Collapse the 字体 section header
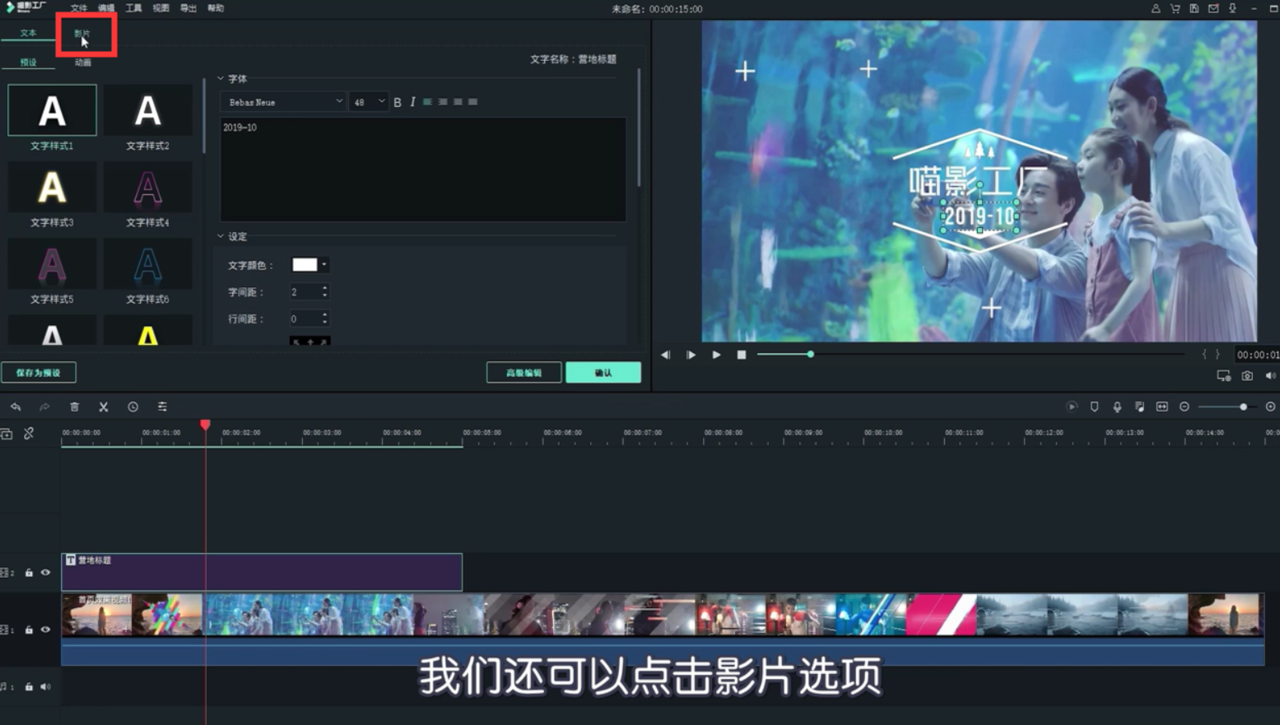Viewport: 1280px width, 725px height. click(x=222, y=78)
